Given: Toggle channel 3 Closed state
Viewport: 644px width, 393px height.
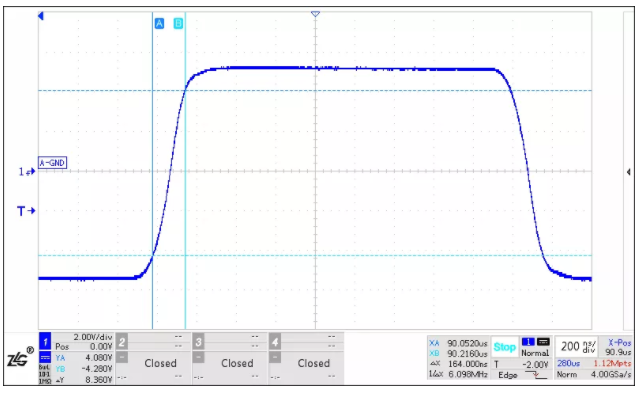Looking at the screenshot, I should click(x=237, y=363).
